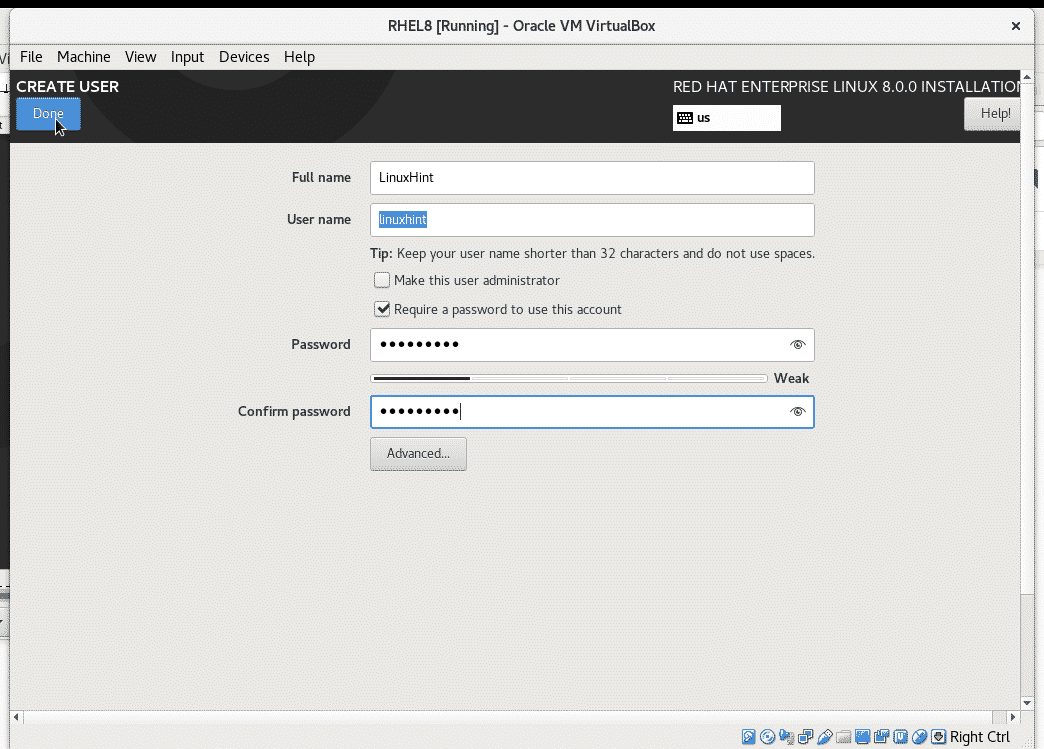The height and width of the screenshot is (749, 1044).
Task: Click the Right Ctrl host key text
Action: [979, 737]
